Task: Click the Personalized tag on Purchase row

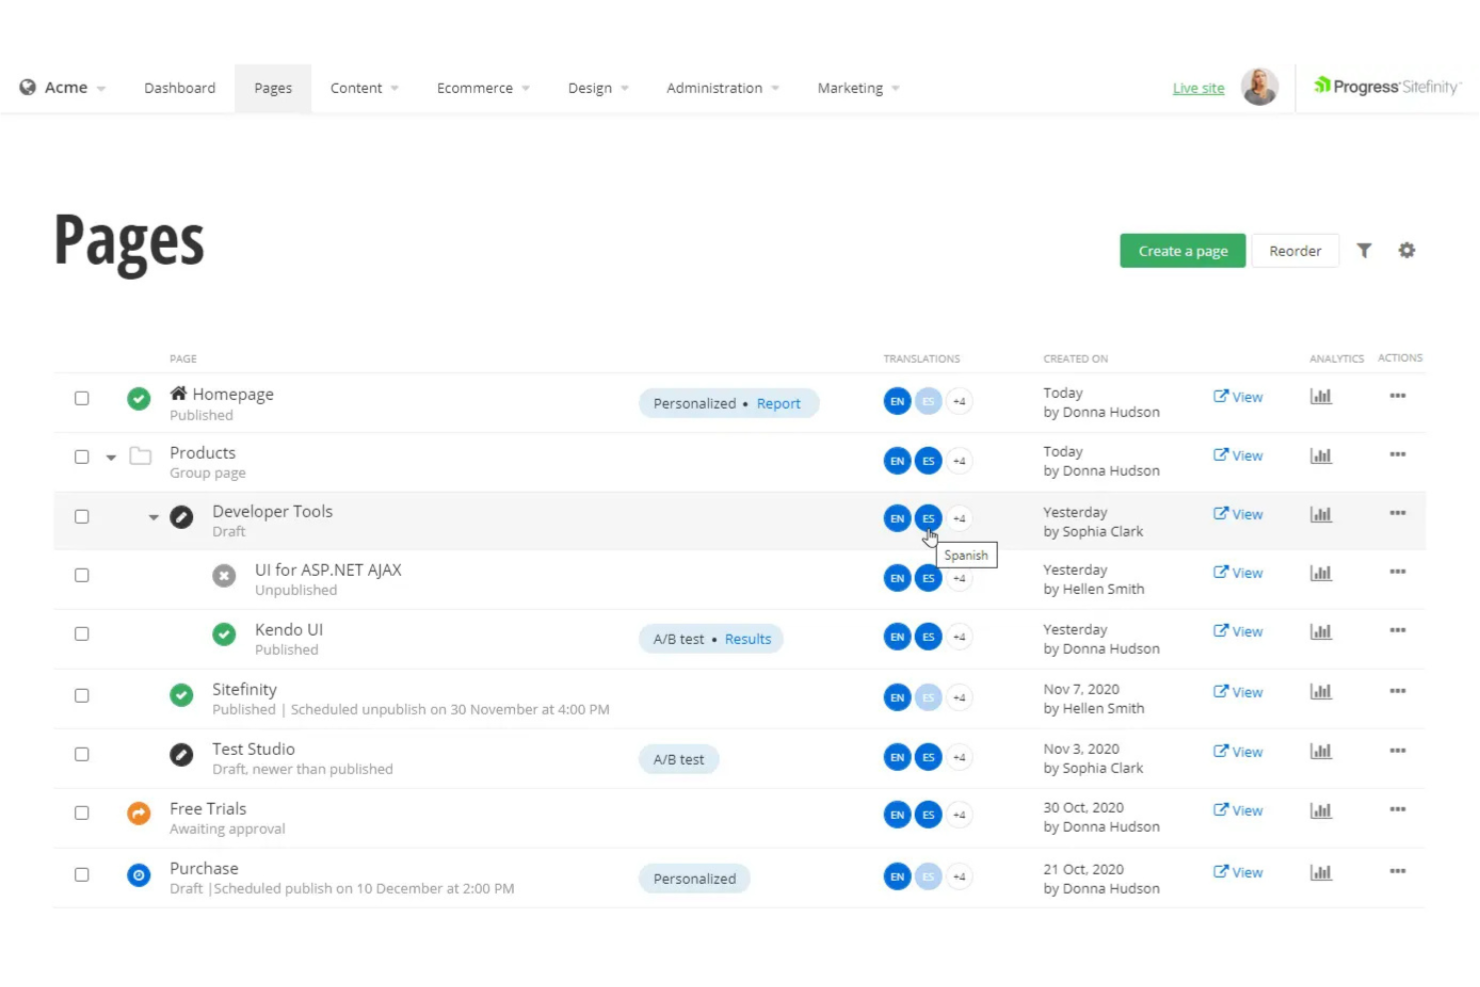Action: 695,879
